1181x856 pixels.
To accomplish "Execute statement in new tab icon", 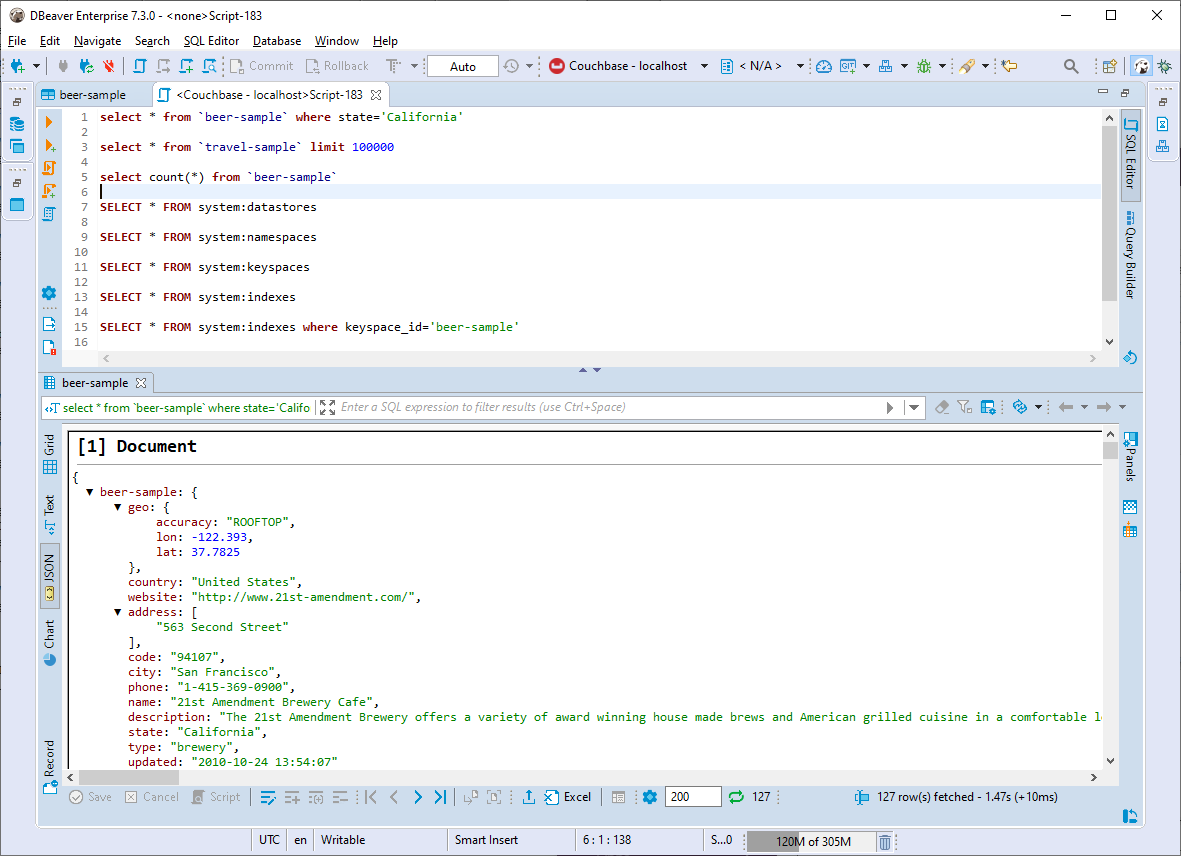I will 50,145.
